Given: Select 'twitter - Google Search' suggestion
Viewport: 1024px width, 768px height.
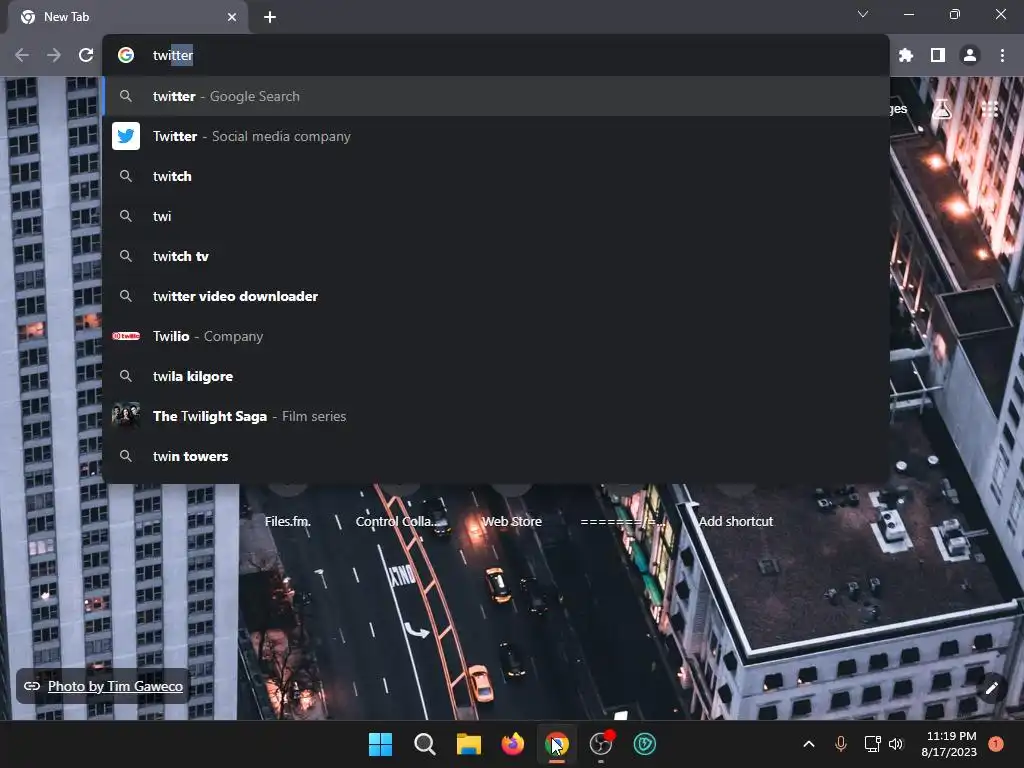Looking at the screenshot, I should tap(496, 96).
